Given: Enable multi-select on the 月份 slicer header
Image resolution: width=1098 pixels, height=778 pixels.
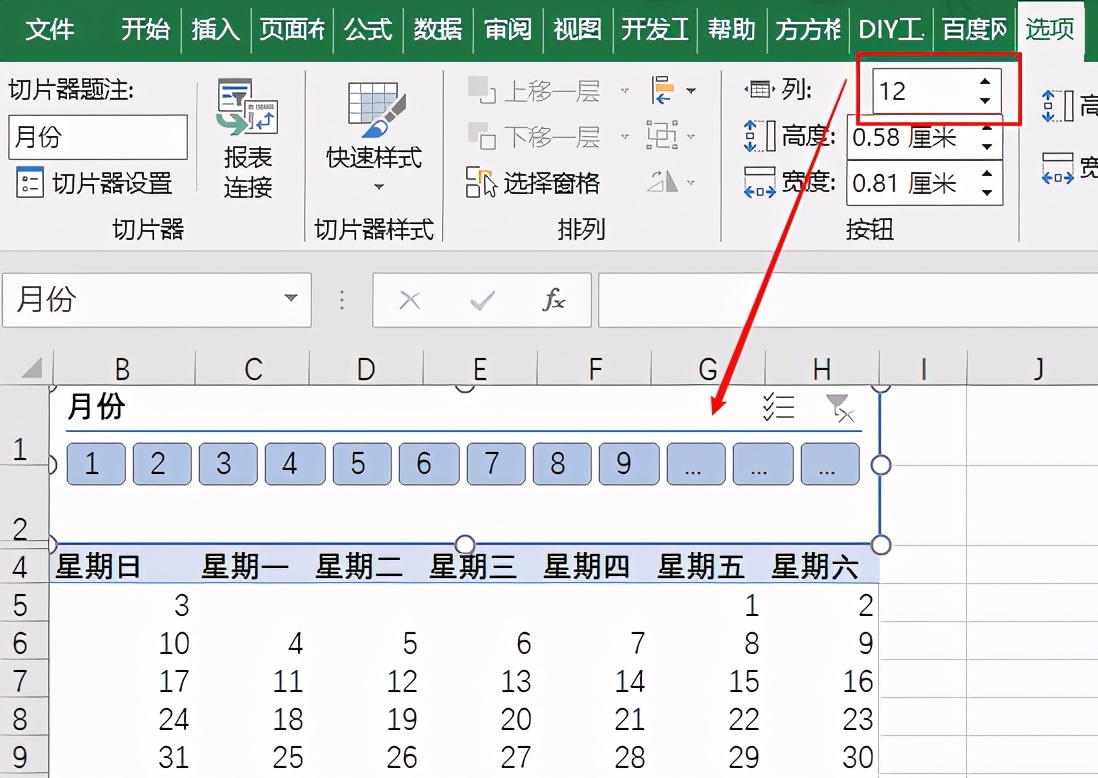Looking at the screenshot, I should coord(779,407).
